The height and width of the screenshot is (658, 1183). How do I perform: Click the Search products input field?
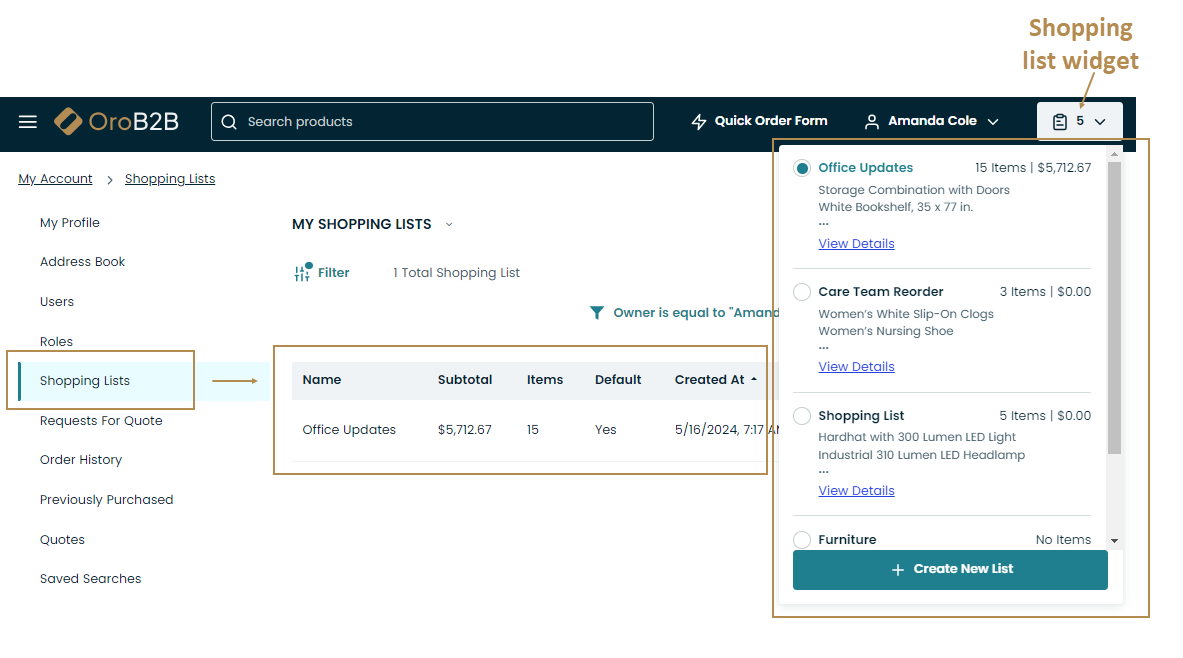pyautogui.click(x=440, y=122)
